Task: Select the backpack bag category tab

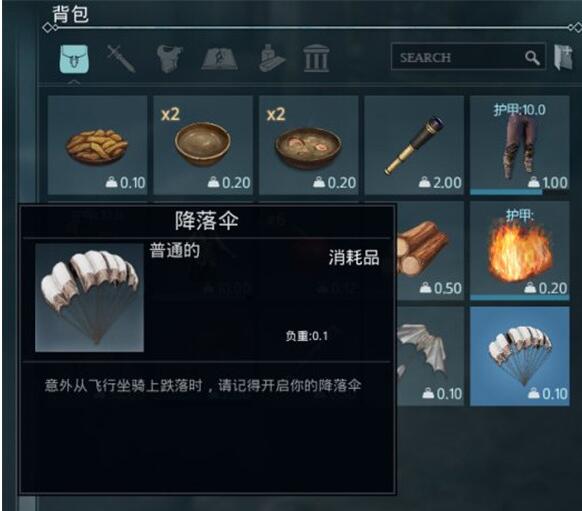Action: coord(74,59)
